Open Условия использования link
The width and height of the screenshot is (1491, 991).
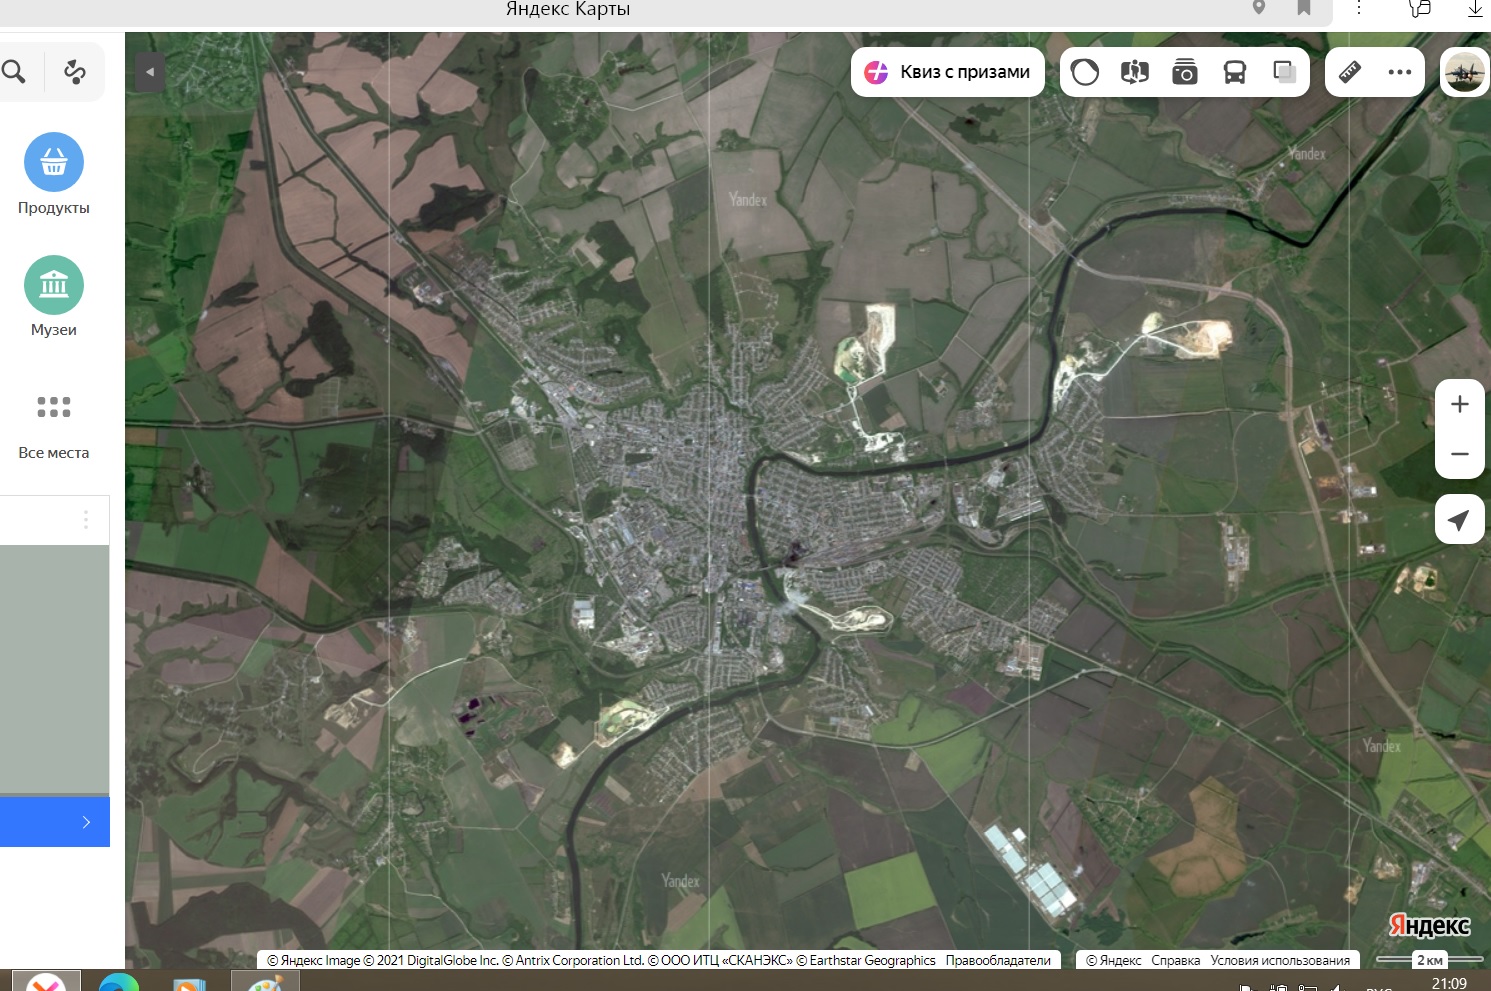[1280, 960]
